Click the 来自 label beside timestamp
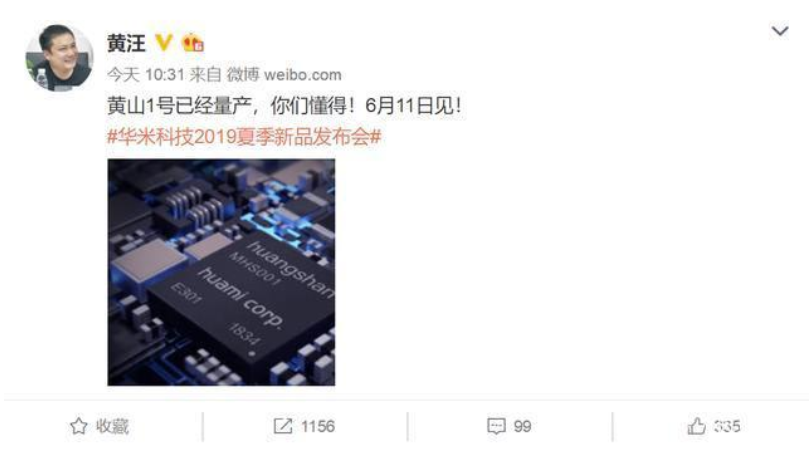Screen dimensions: 810x459 205,75
